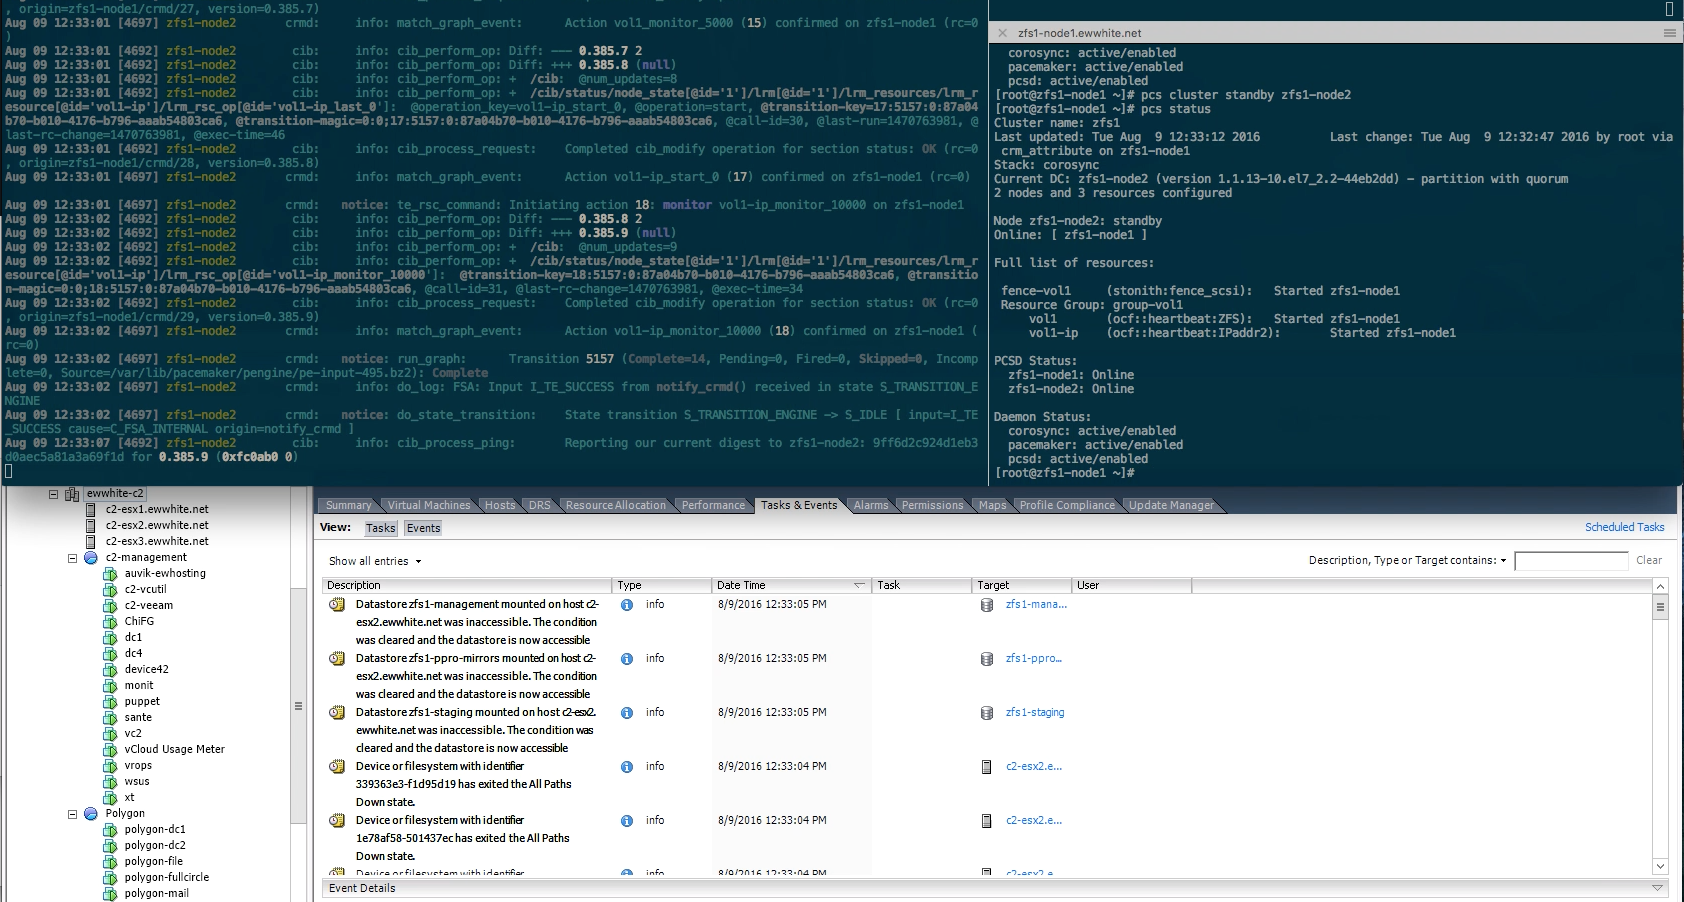Click the sante VM icon
This screenshot has height=902, width=1684.
(x=110, y=717)
